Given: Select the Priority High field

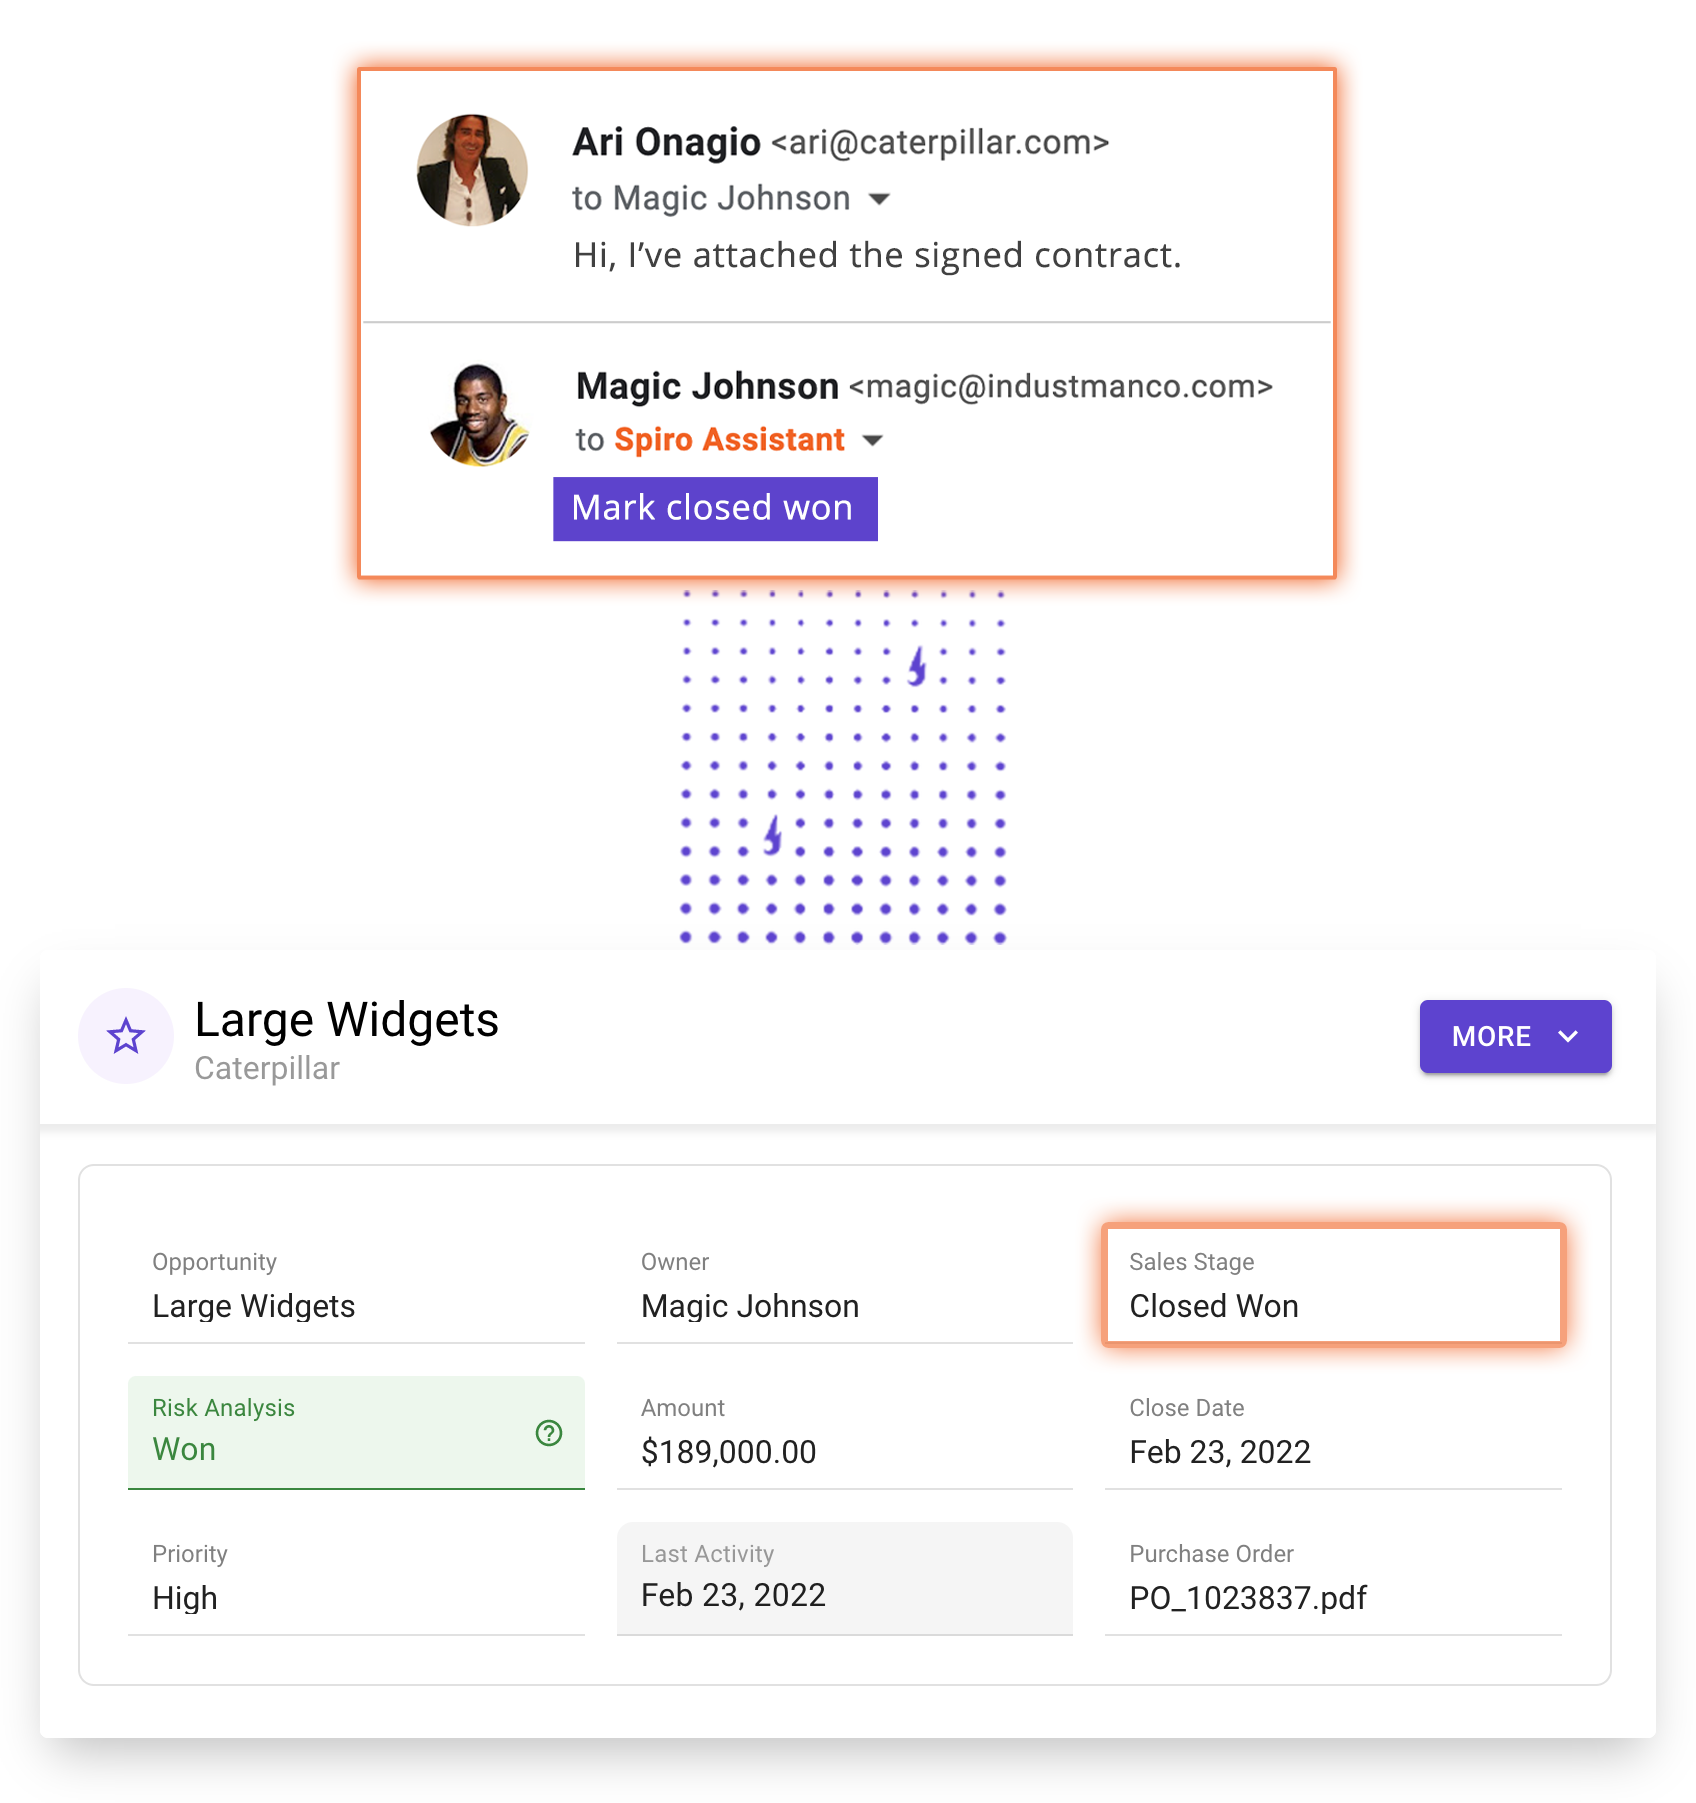Looking at the screenshot, I should [x=356, y=1578].
